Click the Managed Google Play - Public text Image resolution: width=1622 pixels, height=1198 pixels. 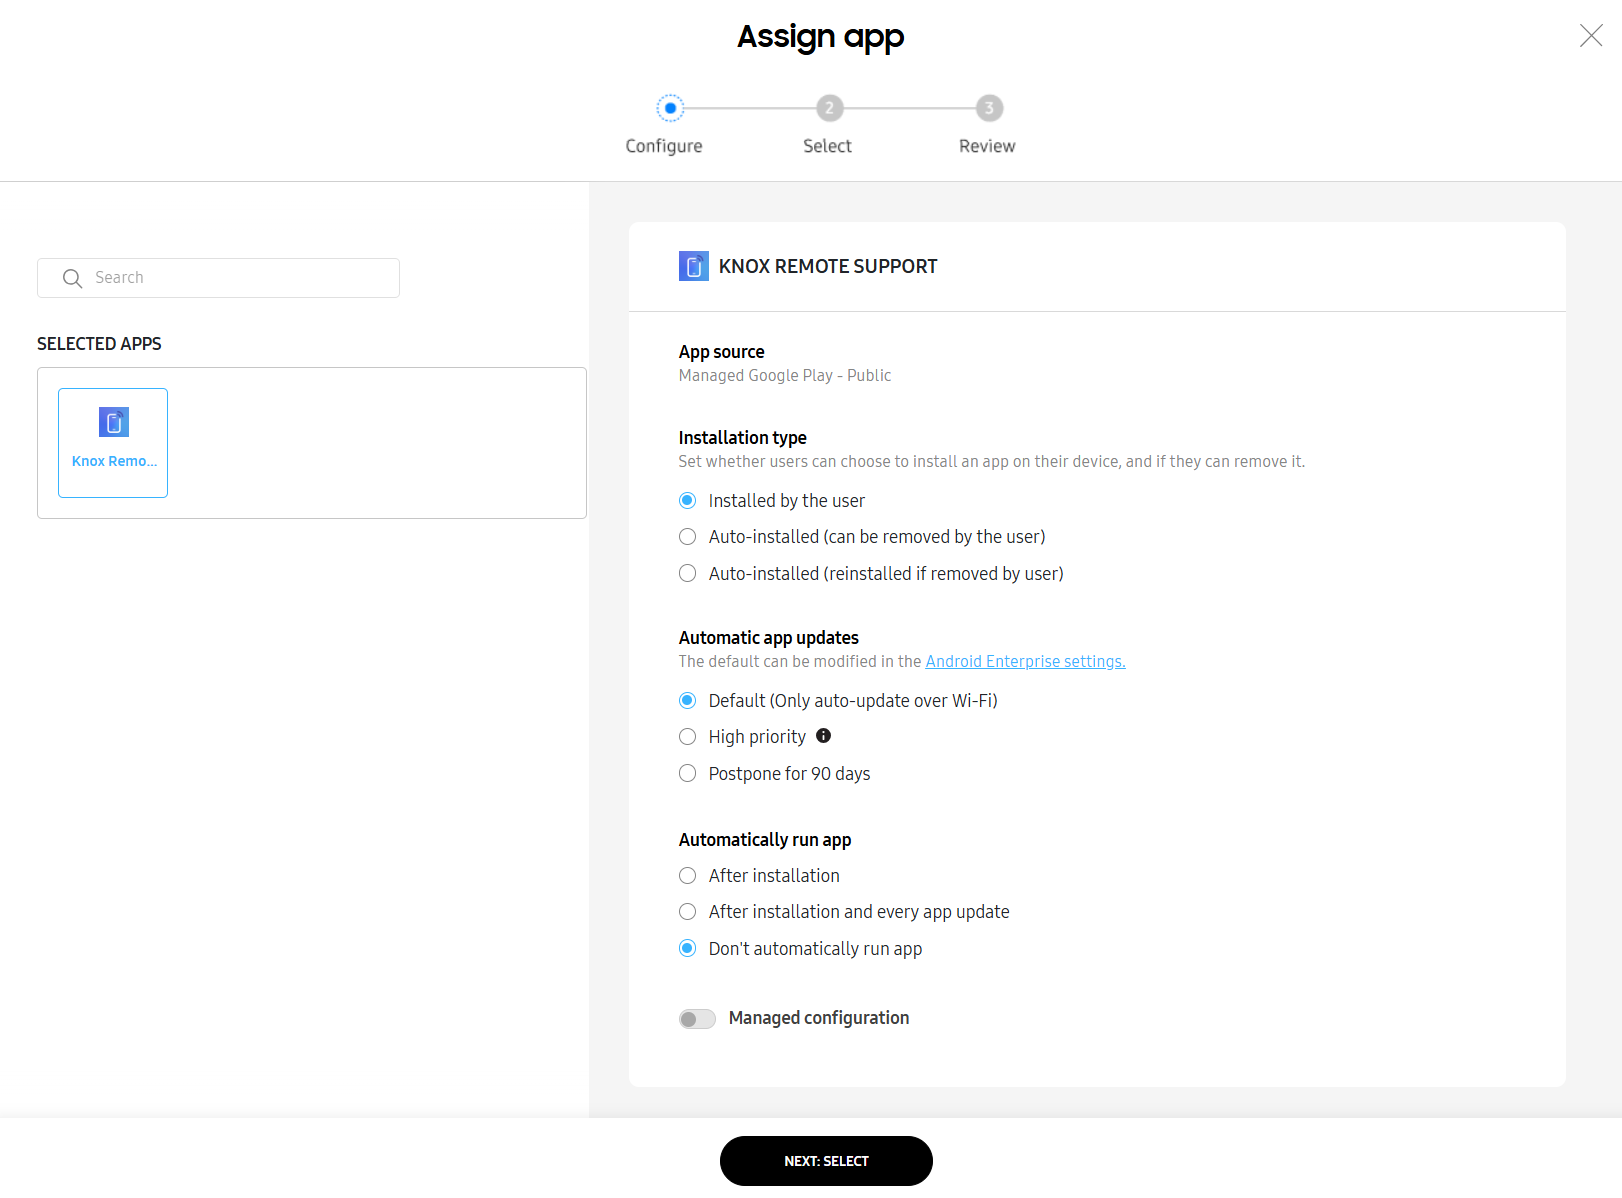point(785,375)
